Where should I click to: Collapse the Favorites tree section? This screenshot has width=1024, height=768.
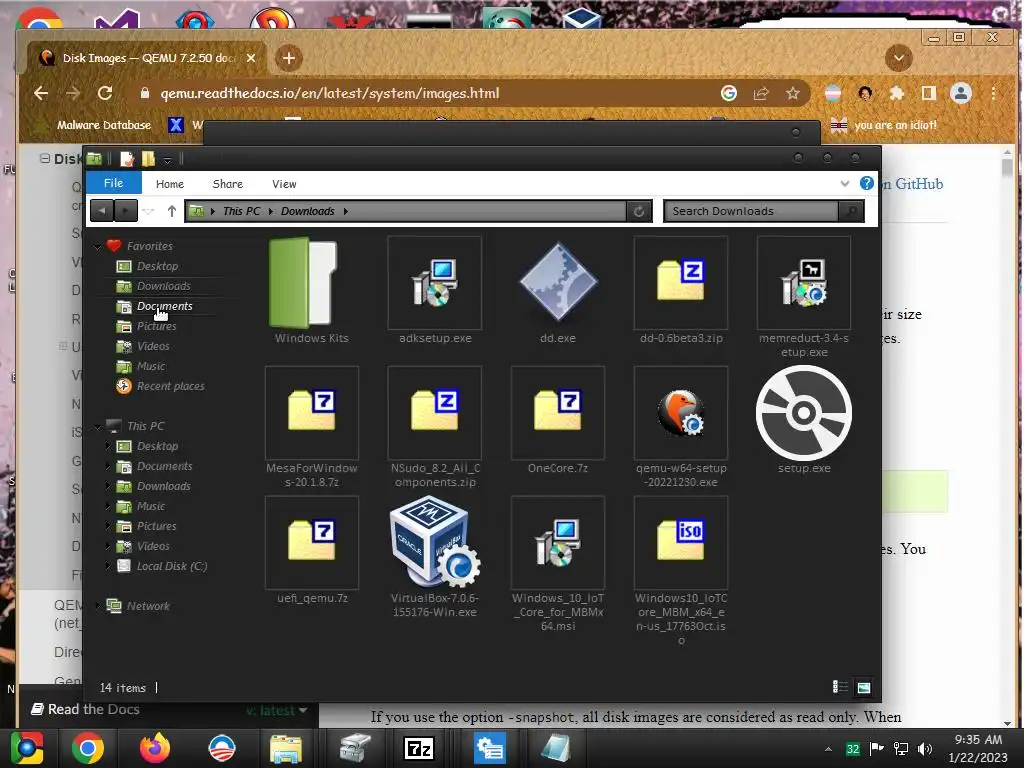[x=97, y=246]
